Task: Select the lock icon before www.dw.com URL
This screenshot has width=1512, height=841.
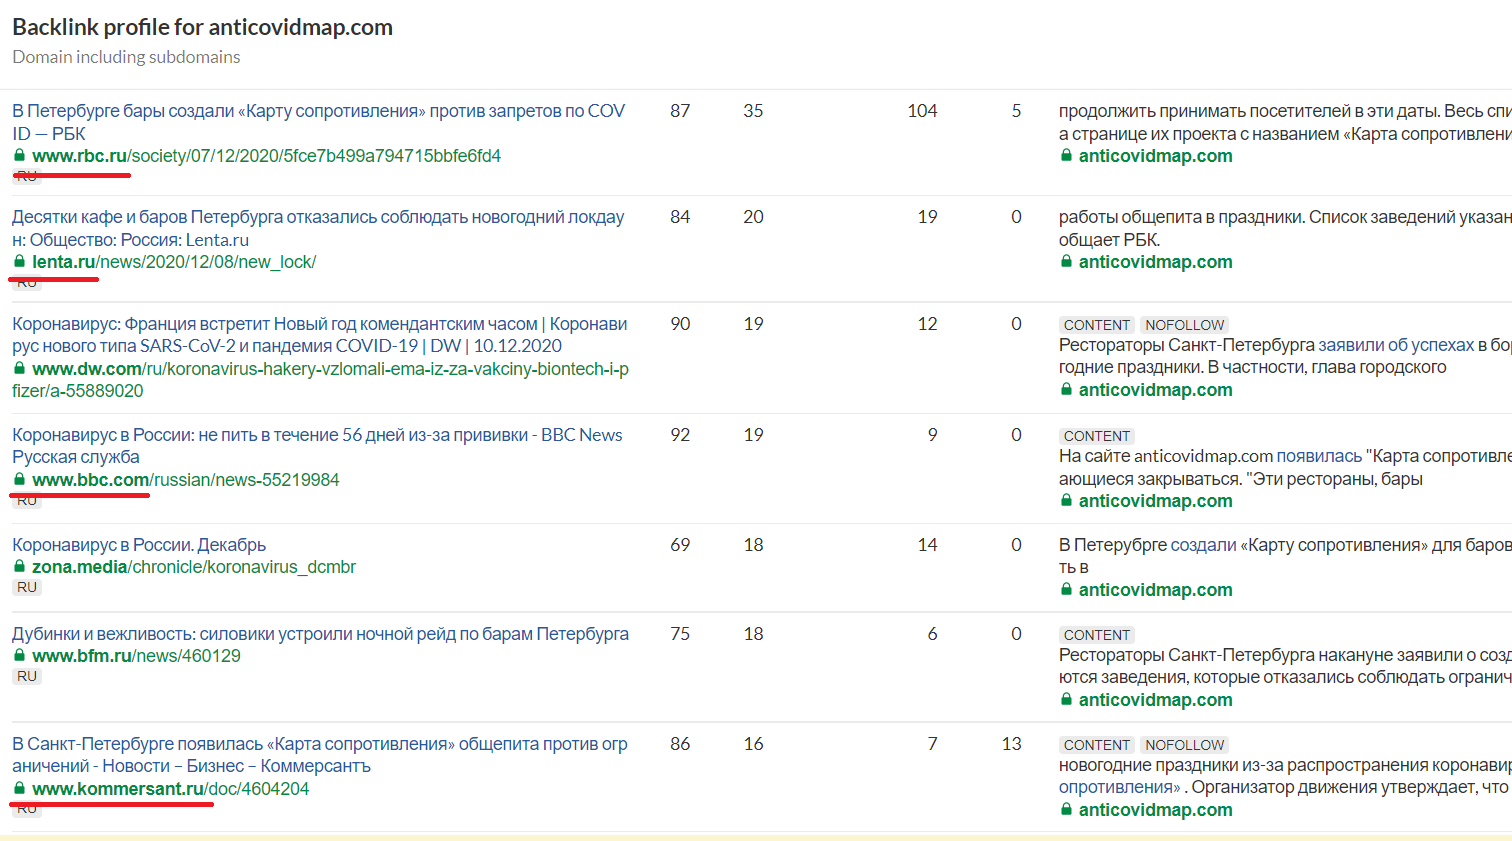Action: (x=19, y=369)
